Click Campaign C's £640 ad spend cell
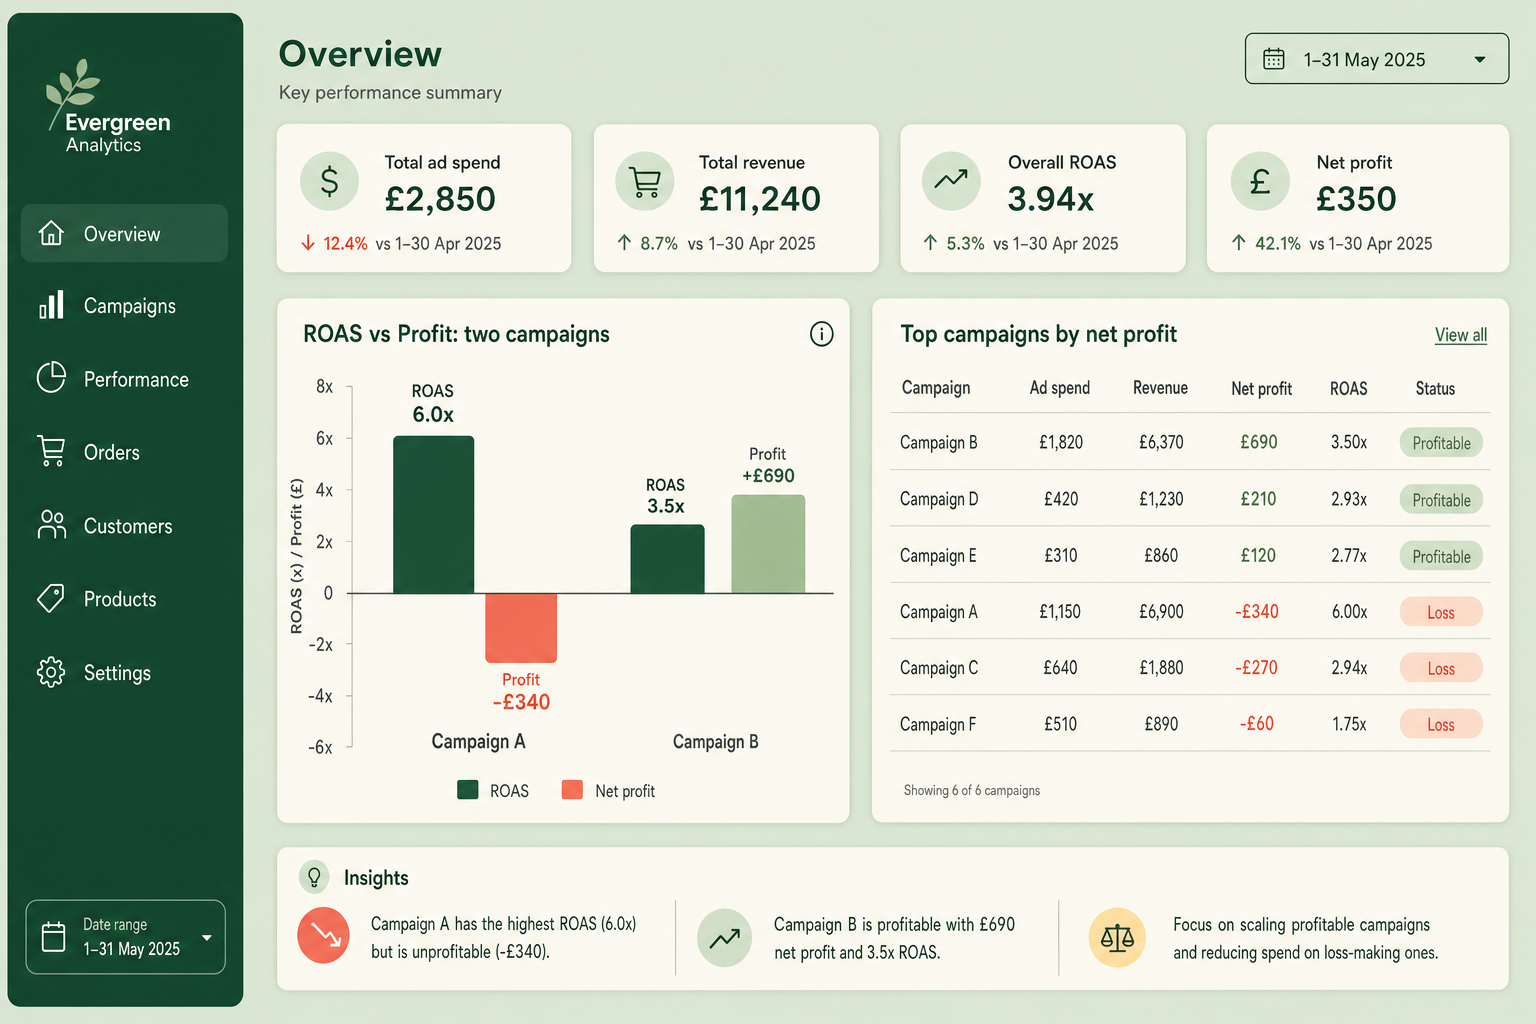Screen dimensions: 1536x1024 (1060, 667)
